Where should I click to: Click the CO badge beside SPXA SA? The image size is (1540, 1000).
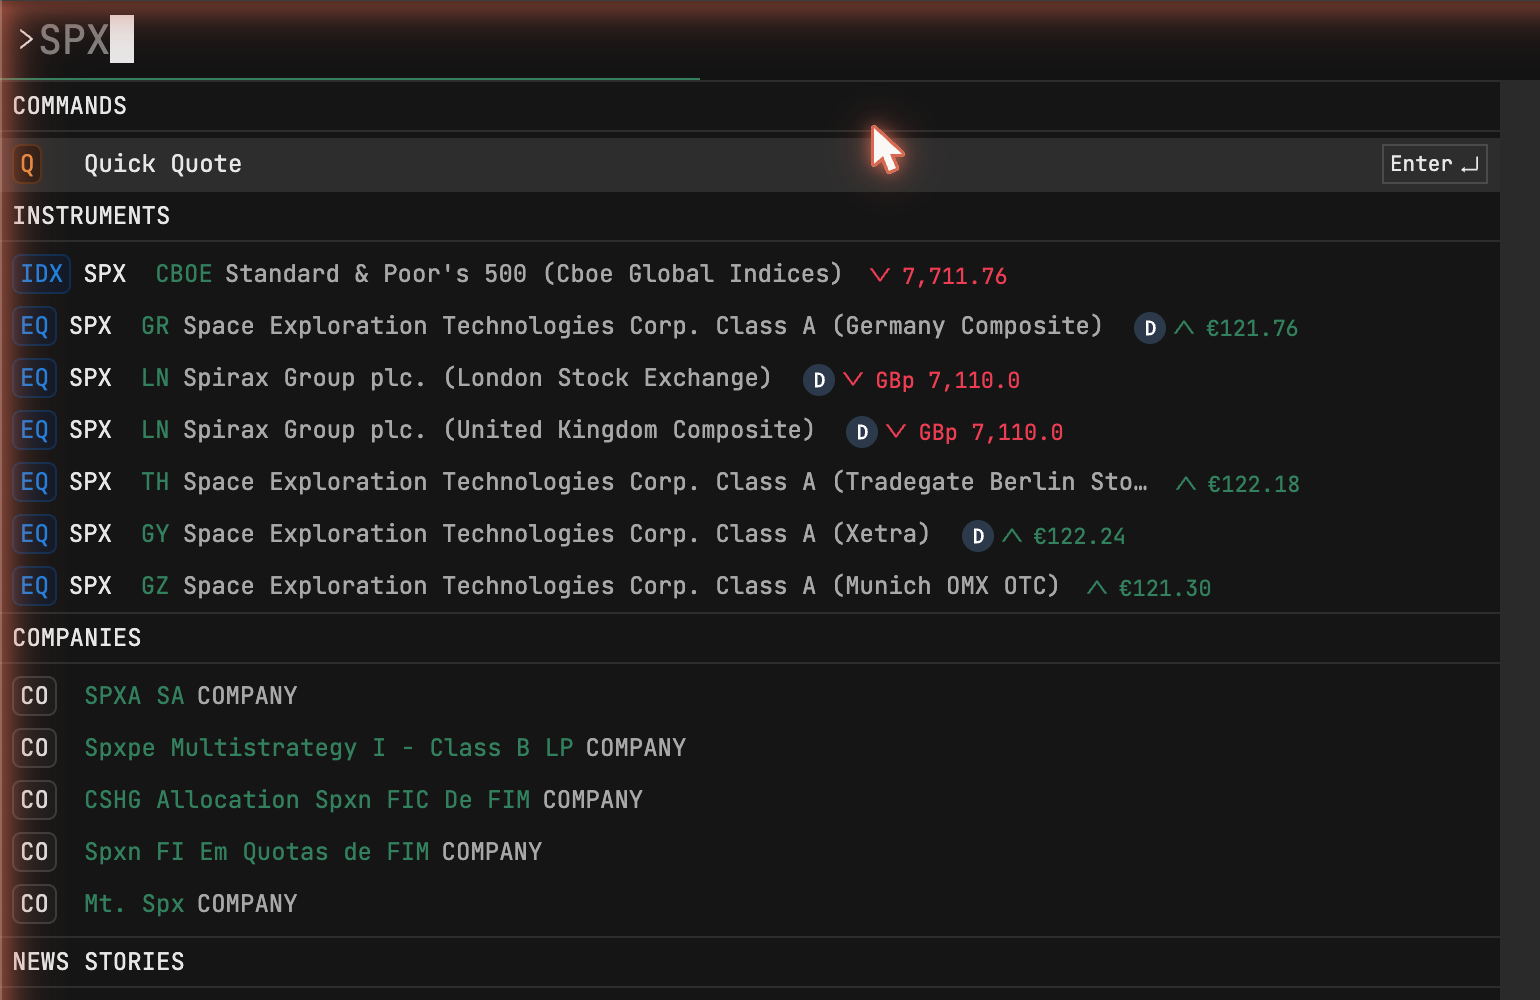click(35, 696)
